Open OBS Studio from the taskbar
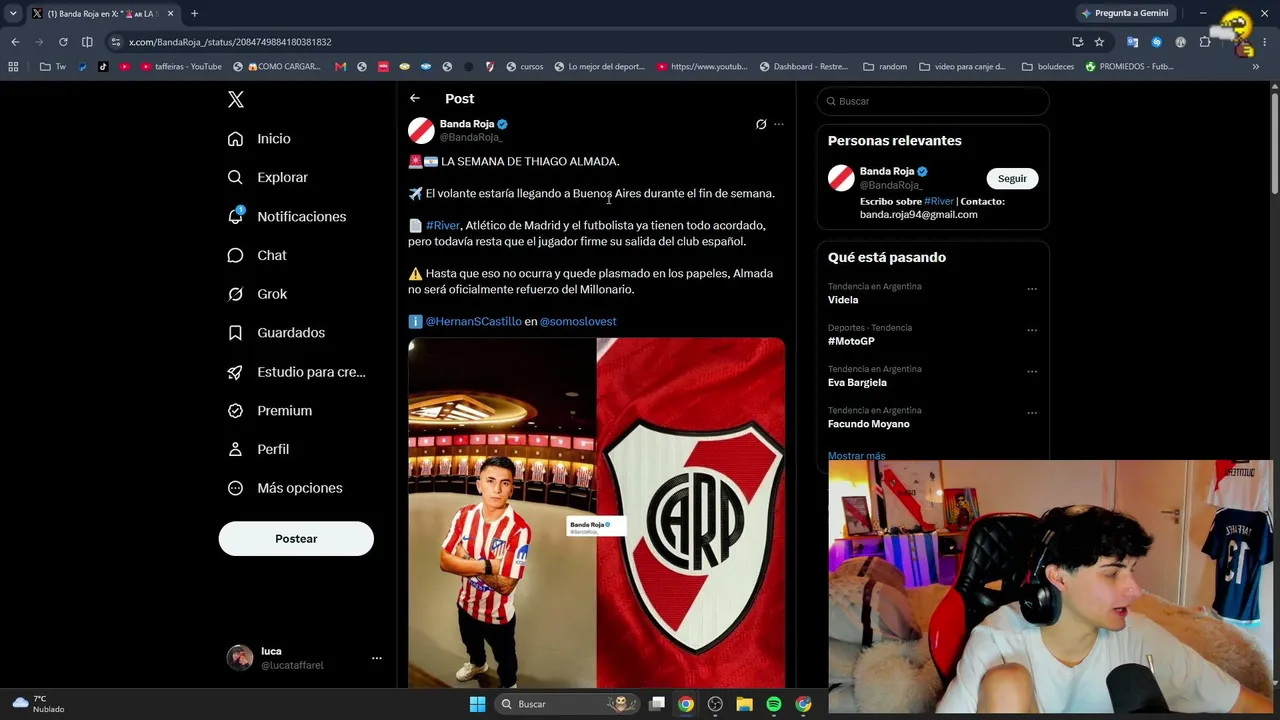This screenshot has height=720, width=1280. coord(715,704)
